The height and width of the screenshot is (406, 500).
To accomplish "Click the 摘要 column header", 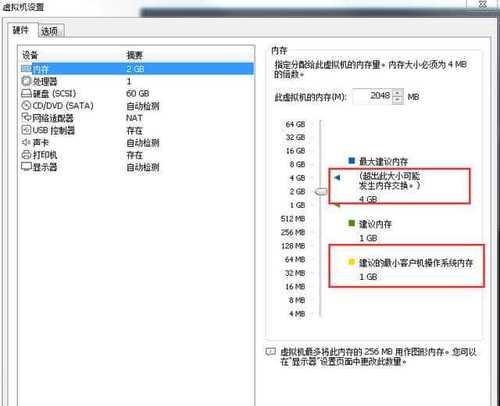I will click(x=135, y=55).
